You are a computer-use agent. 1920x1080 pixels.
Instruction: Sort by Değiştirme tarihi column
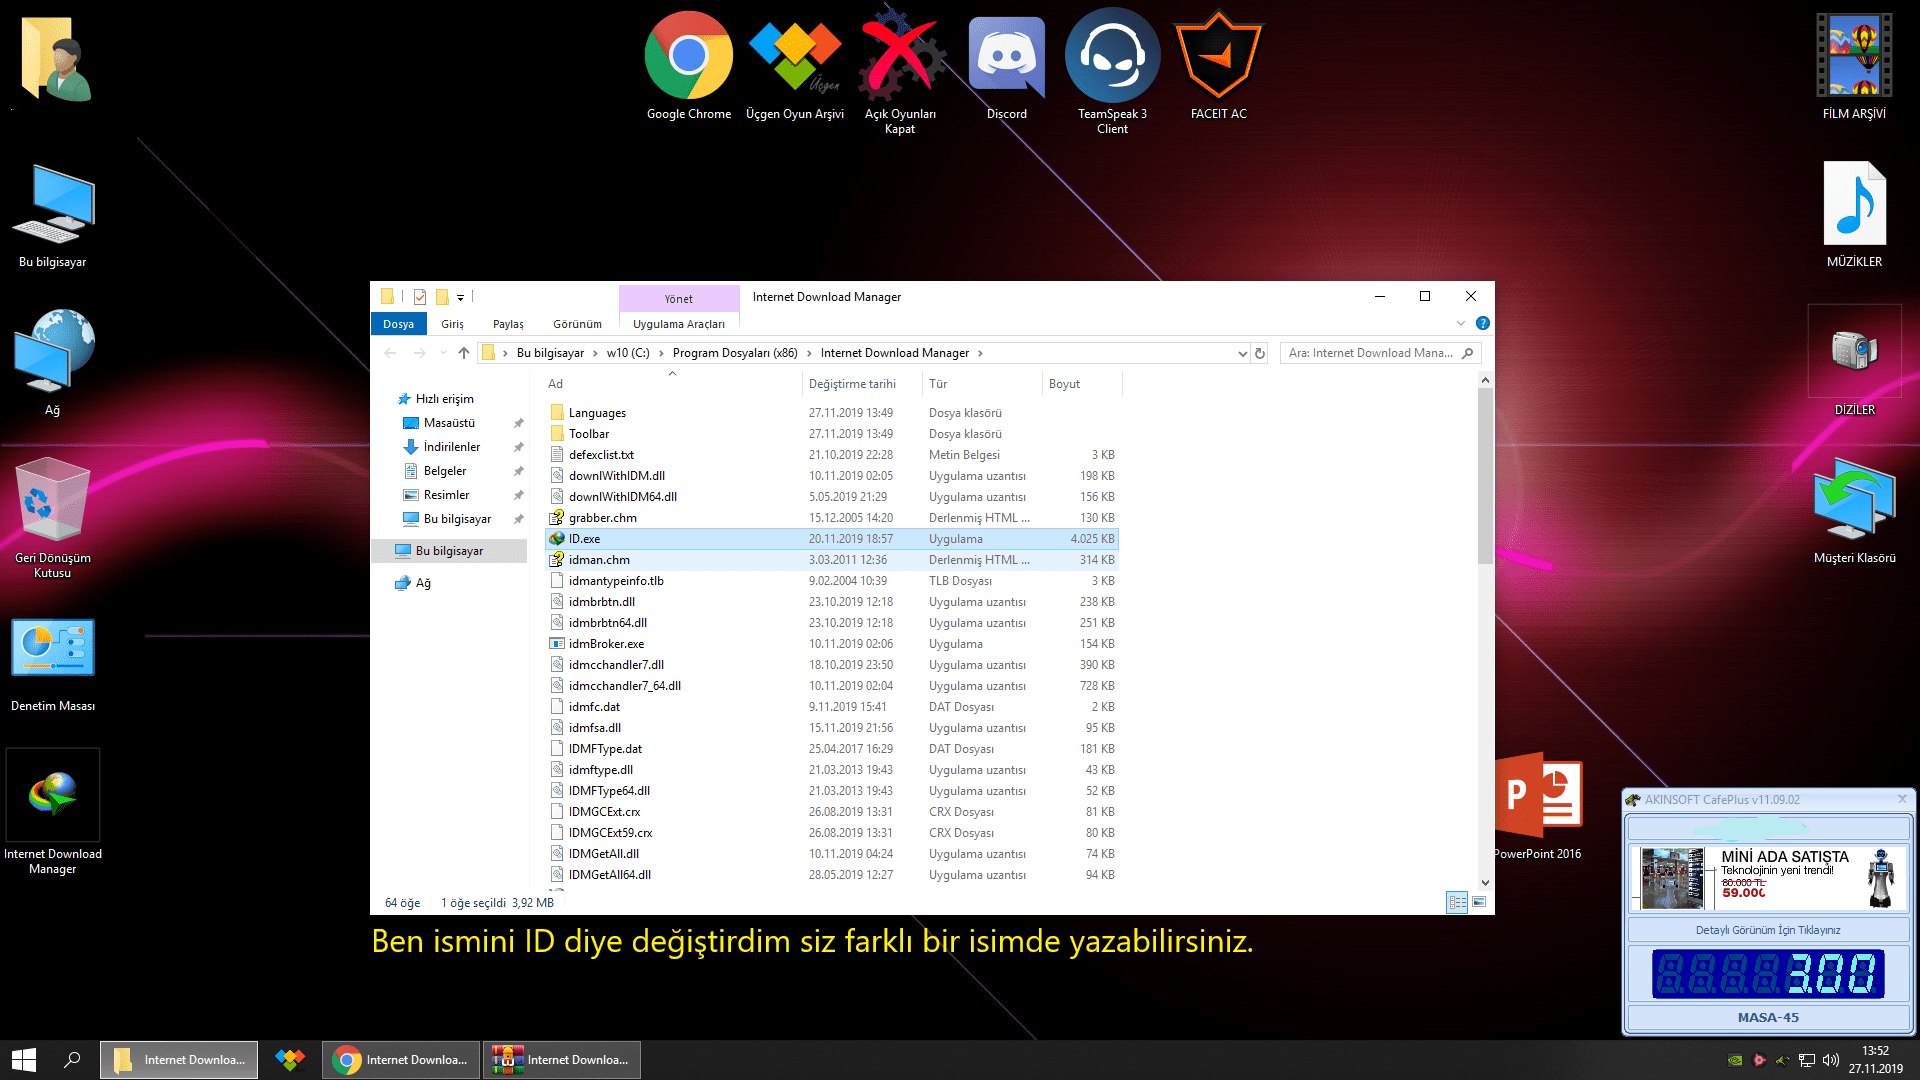tap(862, 384)
